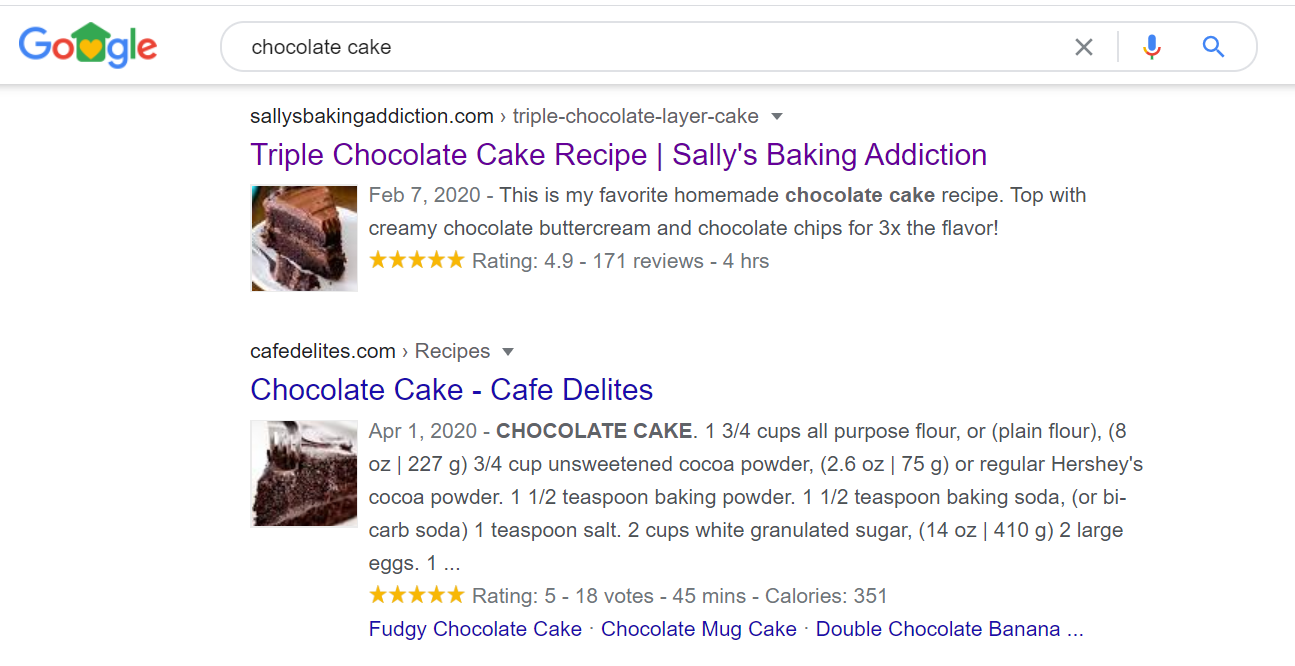The width and height of the screenshot is (1295, 666).
Task: Expand dropdown arrow next to sallysbakingaddiction.com URL
Action: pyautogui.click(x=777, y=117)
